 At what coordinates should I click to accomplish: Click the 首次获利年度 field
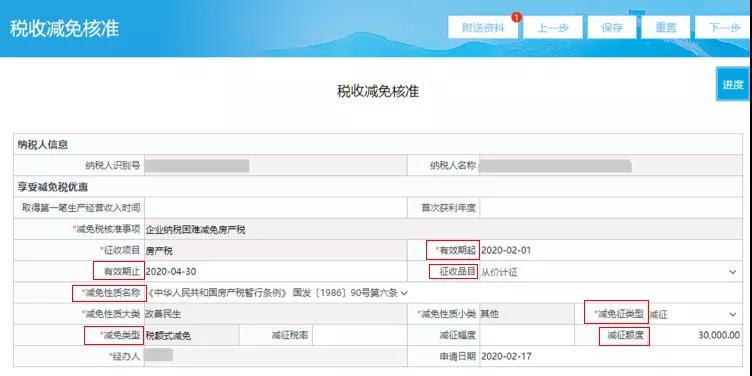(611, 208)
